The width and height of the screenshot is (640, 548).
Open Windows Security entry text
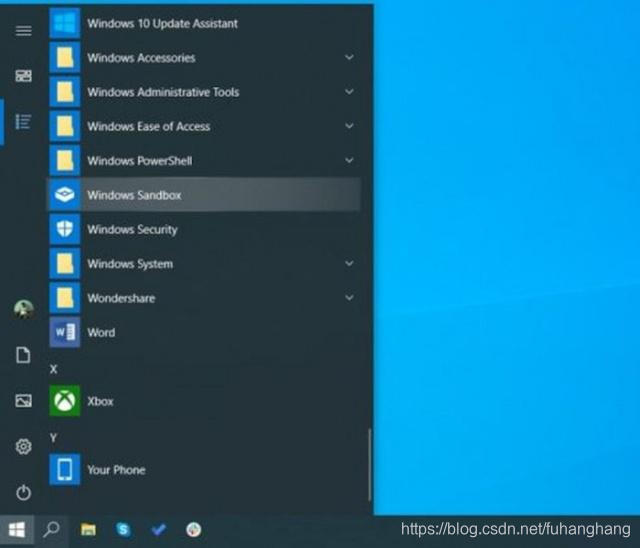pos(132,230)
